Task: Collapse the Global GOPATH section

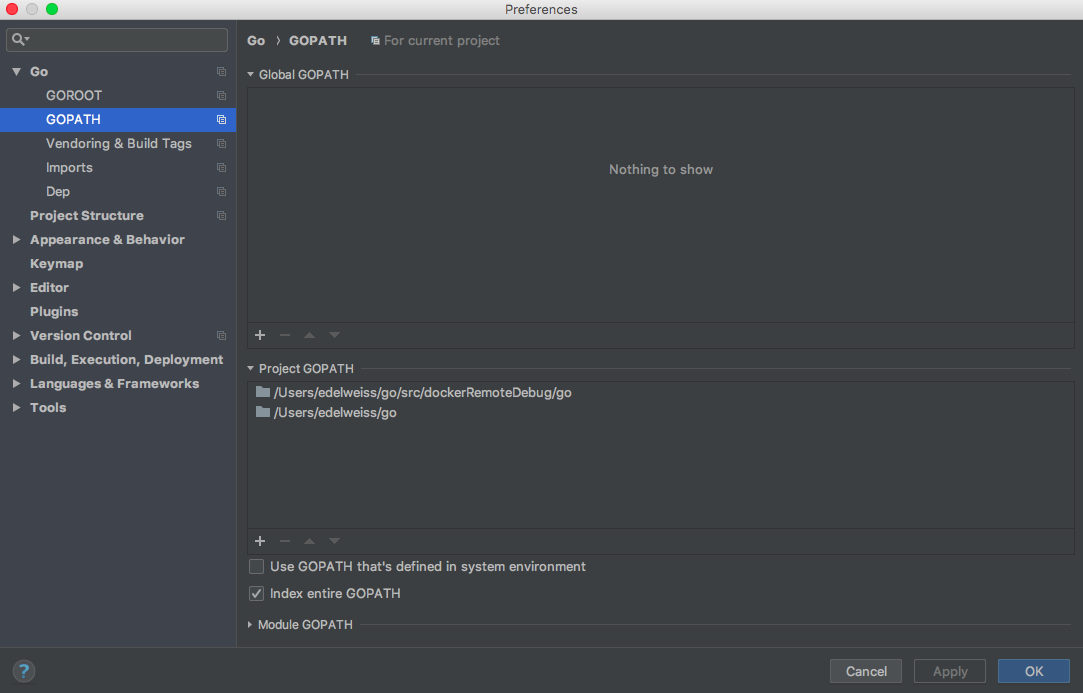Action: tap(251, 75)
